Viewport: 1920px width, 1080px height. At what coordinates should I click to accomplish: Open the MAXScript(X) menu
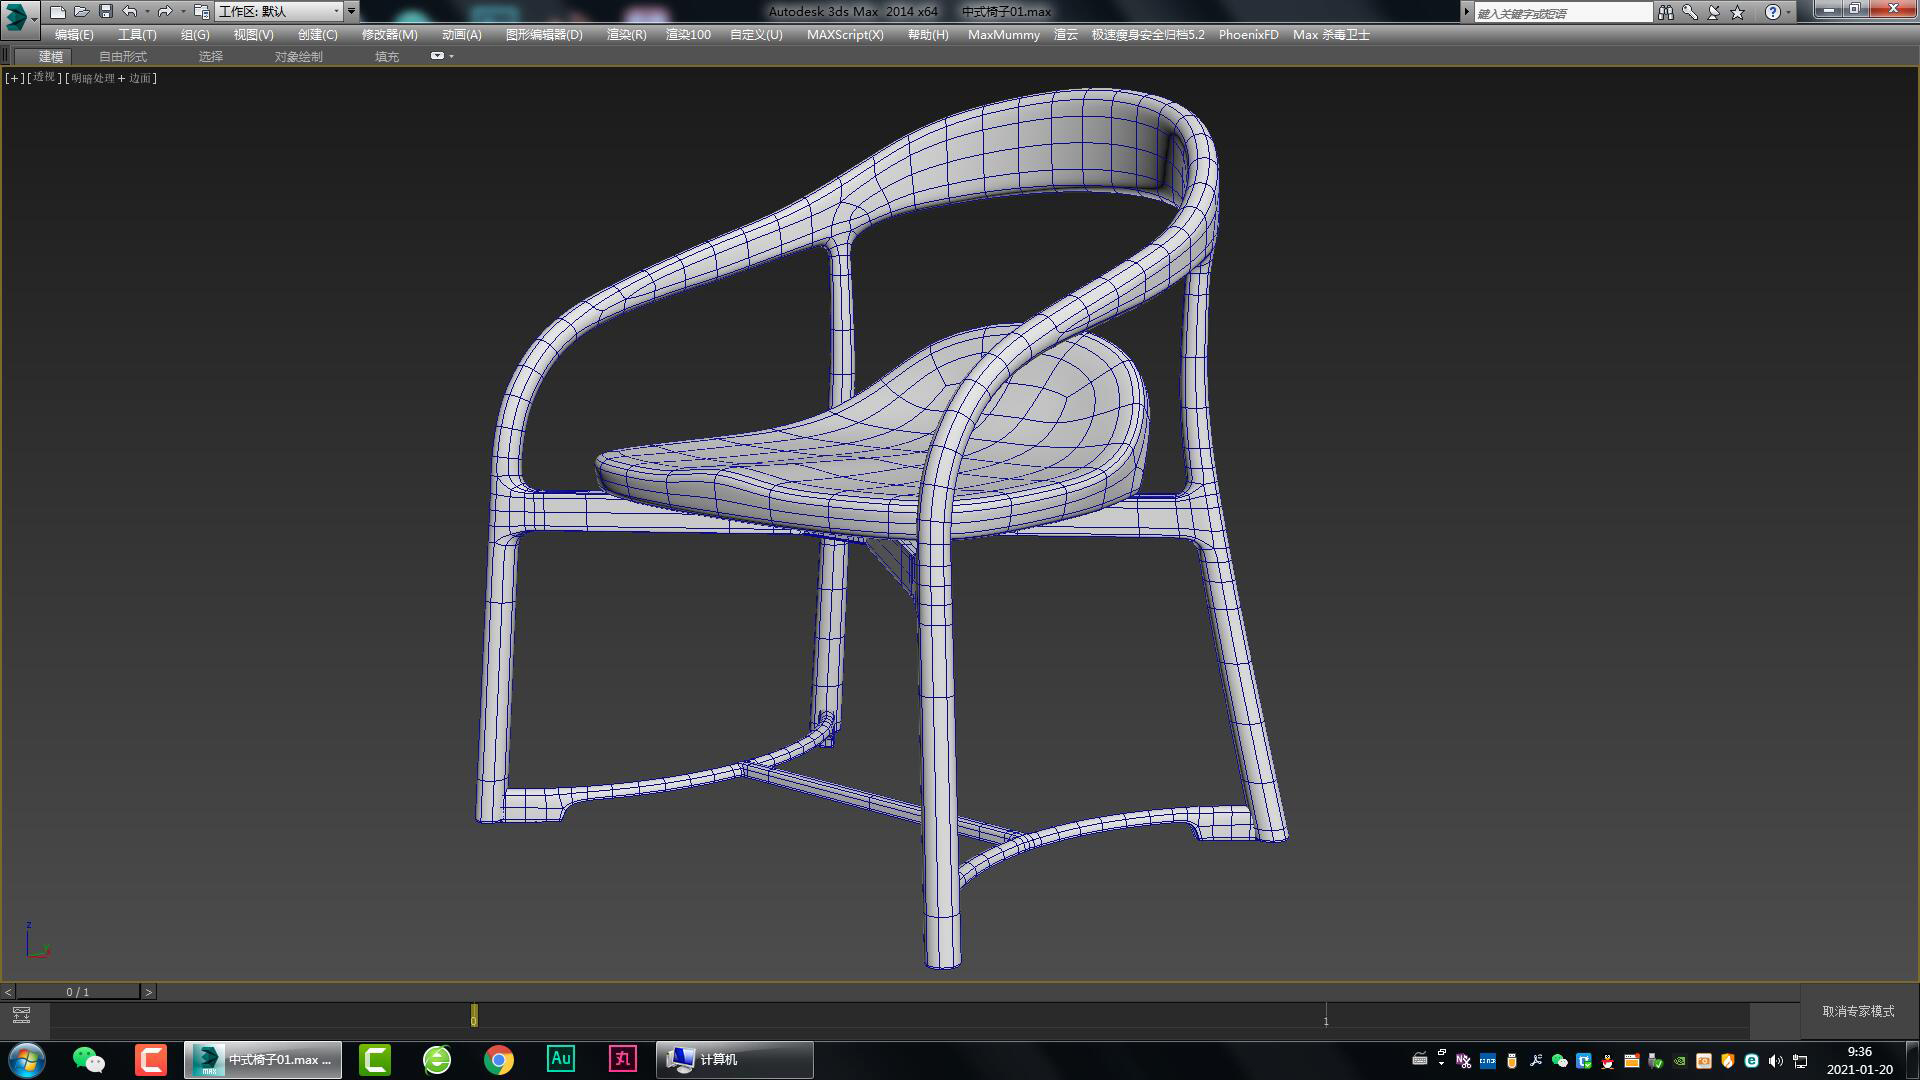pyautogui.click(x=844, y=34)
